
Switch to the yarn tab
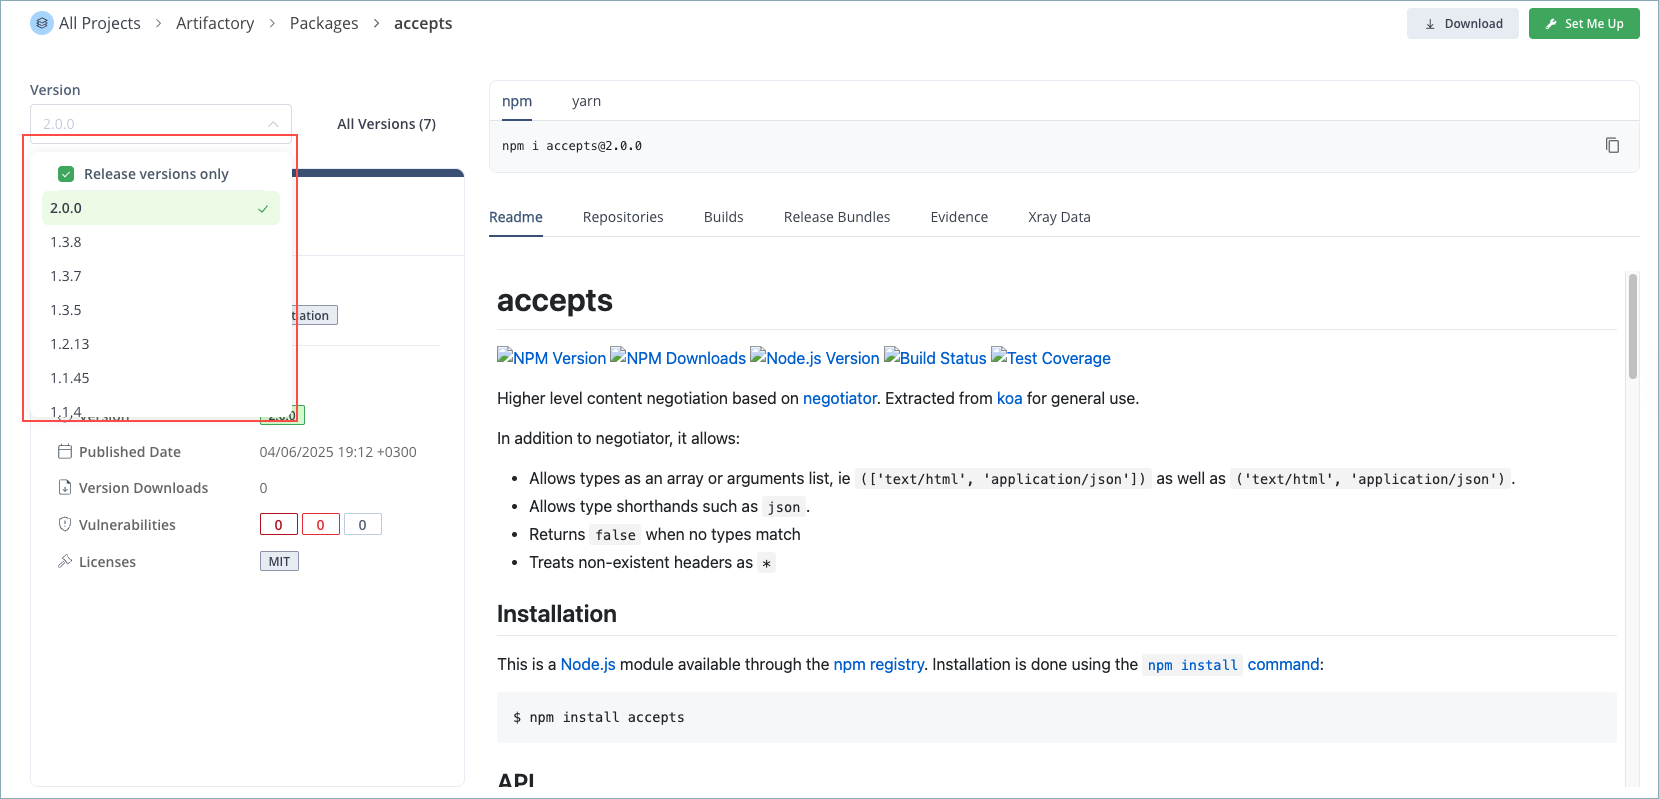tap(586, 101)
